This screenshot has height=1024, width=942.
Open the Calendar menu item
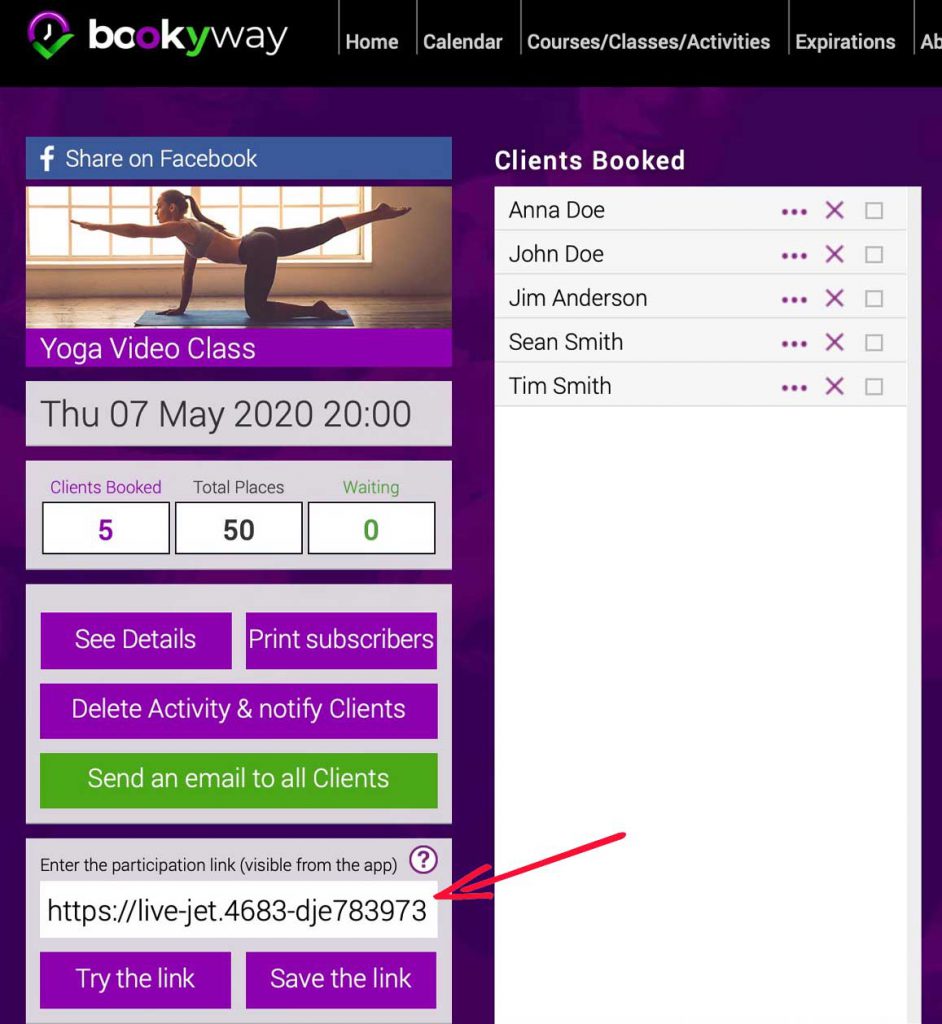462,42
